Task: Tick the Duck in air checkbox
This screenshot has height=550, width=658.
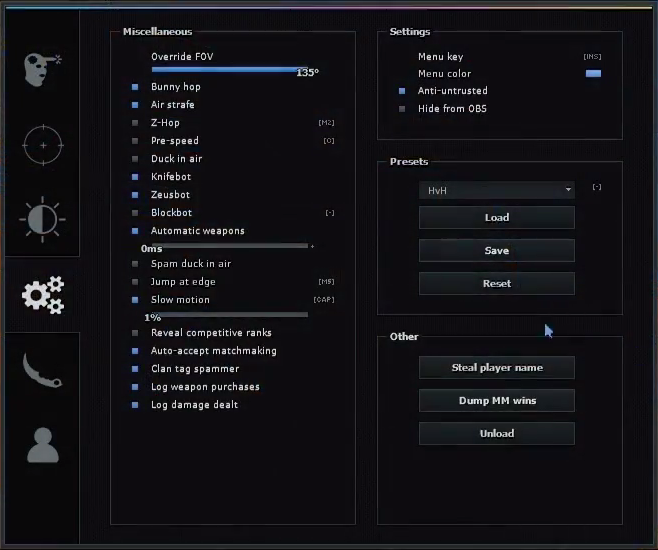Action: point(135,159)
